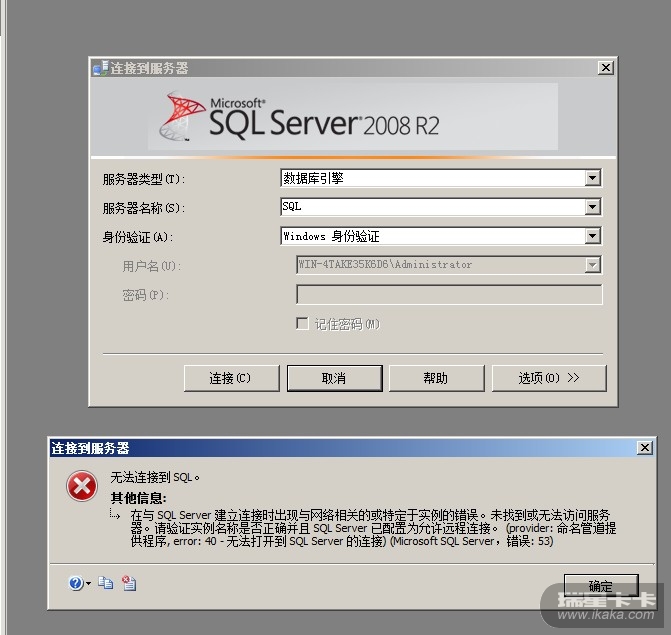
Task: Open the disabled 用户名 dropdown arrow
Action: [592, 265]
